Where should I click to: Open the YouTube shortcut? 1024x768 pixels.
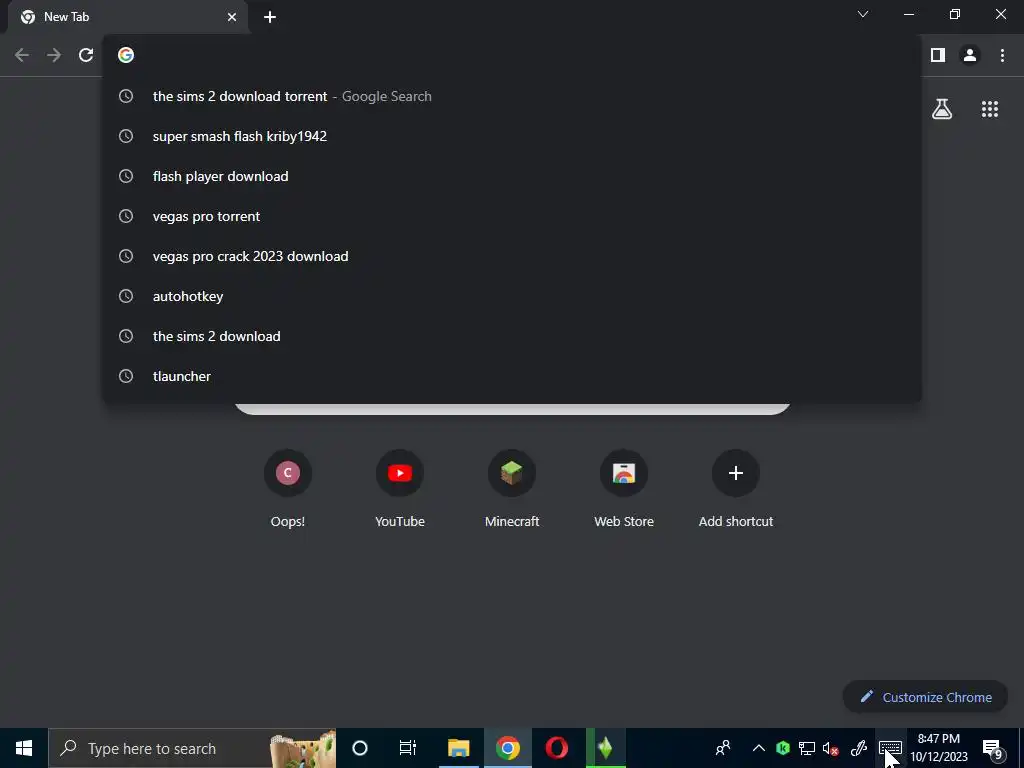pyautogui.click(x=400, y=488)
